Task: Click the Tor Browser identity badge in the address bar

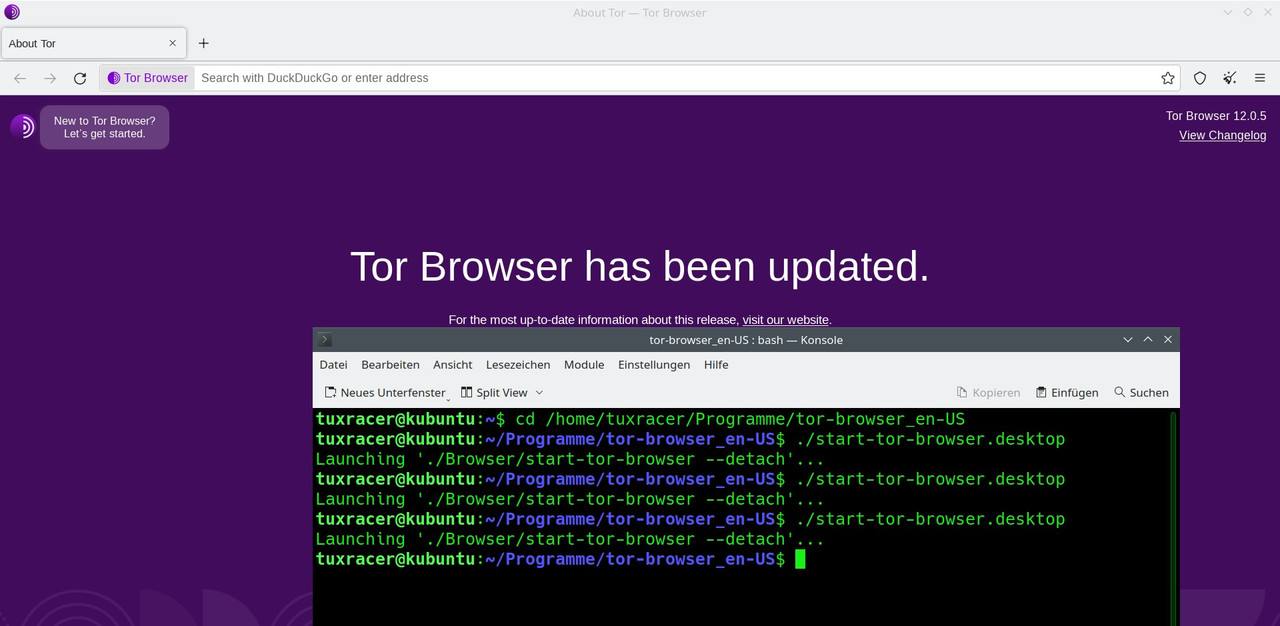Action: (x=147, y=78)
